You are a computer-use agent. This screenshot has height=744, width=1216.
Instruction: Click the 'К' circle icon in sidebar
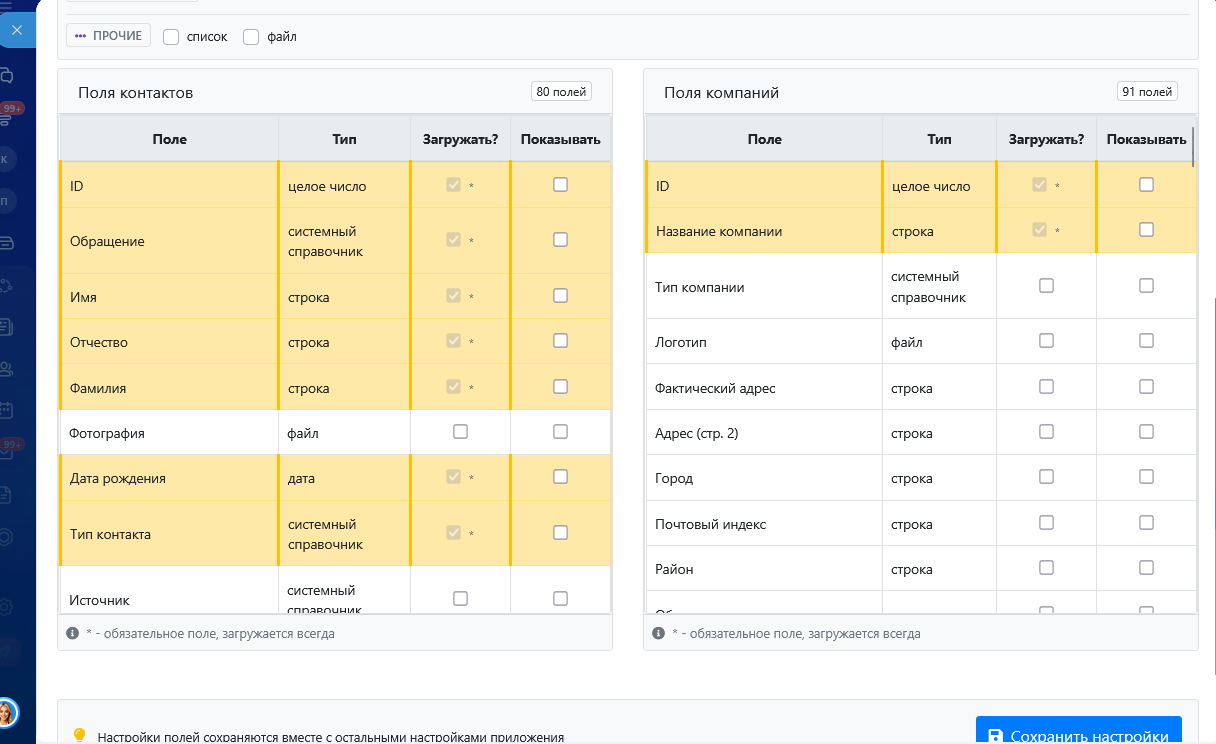pos(7,159)
